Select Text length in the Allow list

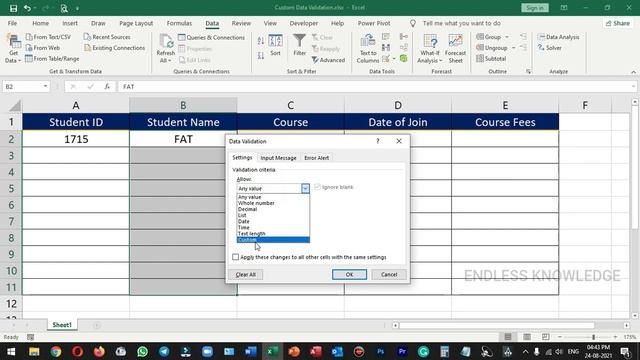click(x=273, y=233)
